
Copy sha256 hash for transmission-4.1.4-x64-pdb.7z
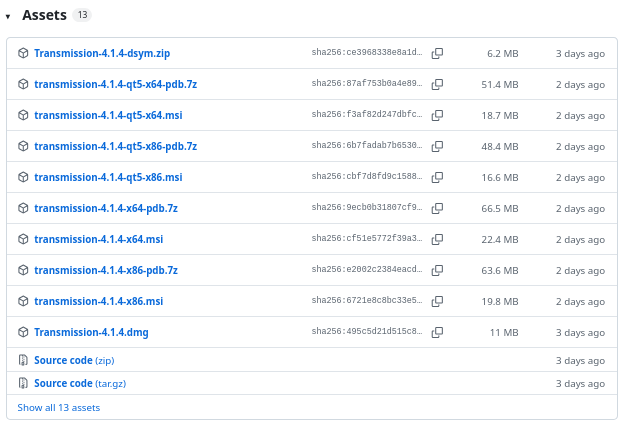(437, 208)
